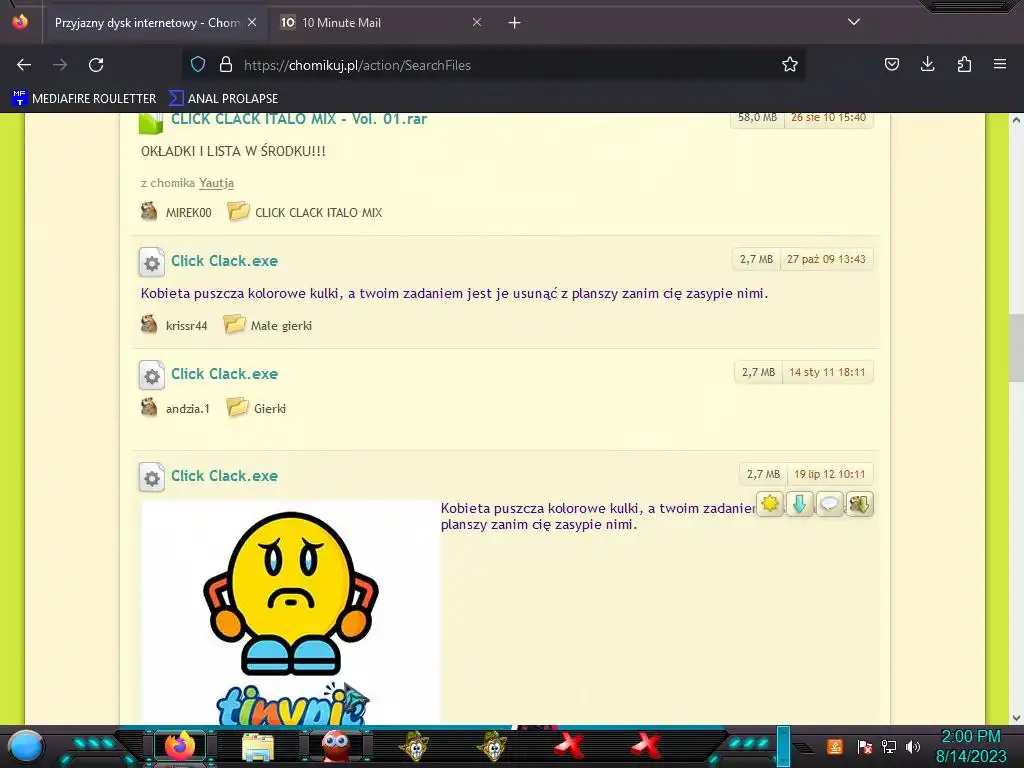
Task: Click the hamster avatar next to andzia.1
Action: point(149,408)
